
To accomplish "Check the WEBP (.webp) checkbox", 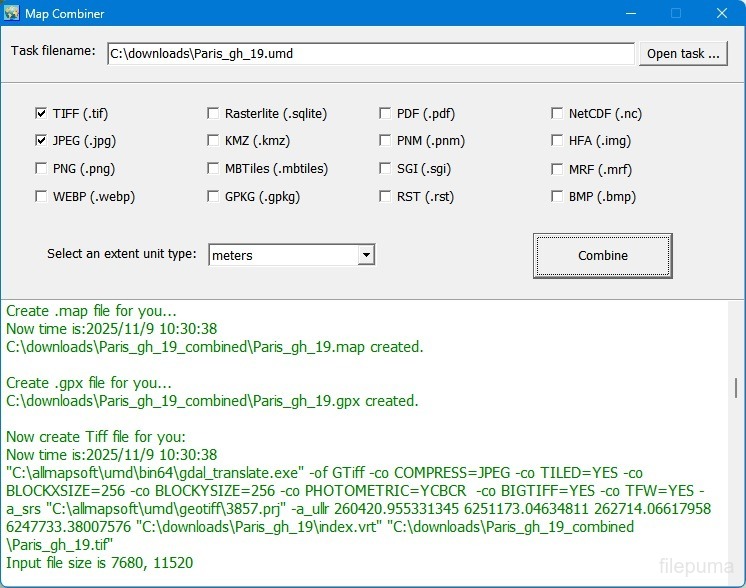I will (41, 197).
